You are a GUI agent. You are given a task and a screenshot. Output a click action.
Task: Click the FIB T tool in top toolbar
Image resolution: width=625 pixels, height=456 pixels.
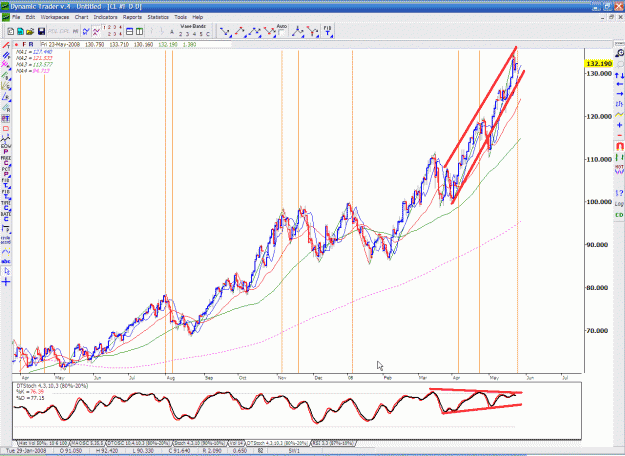point(328,31)
